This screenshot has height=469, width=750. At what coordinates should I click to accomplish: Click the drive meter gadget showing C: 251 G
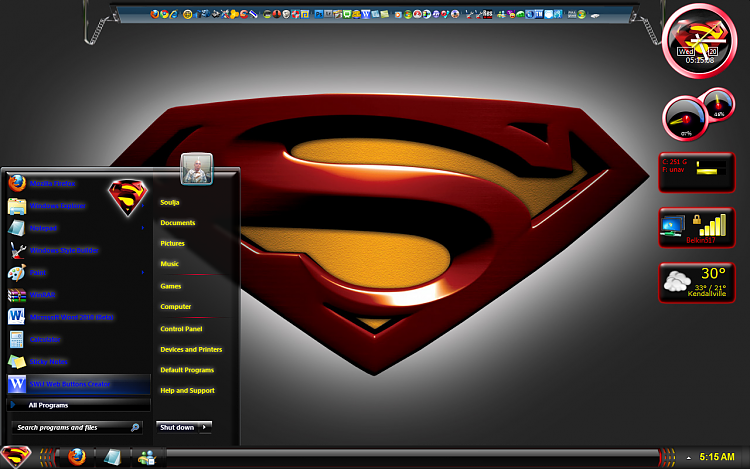point(696,173)
